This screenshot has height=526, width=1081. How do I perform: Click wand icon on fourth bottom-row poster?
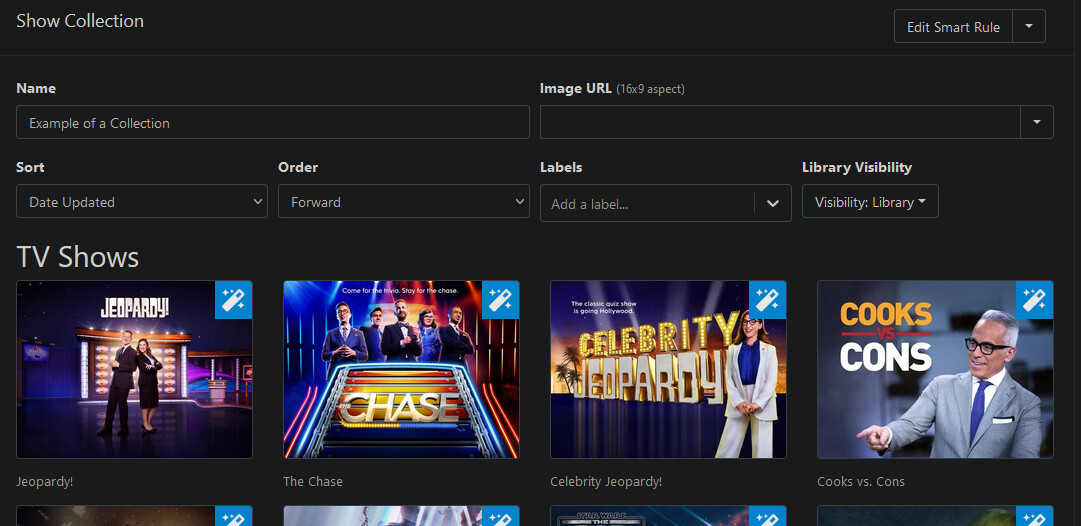[1034, 517]
